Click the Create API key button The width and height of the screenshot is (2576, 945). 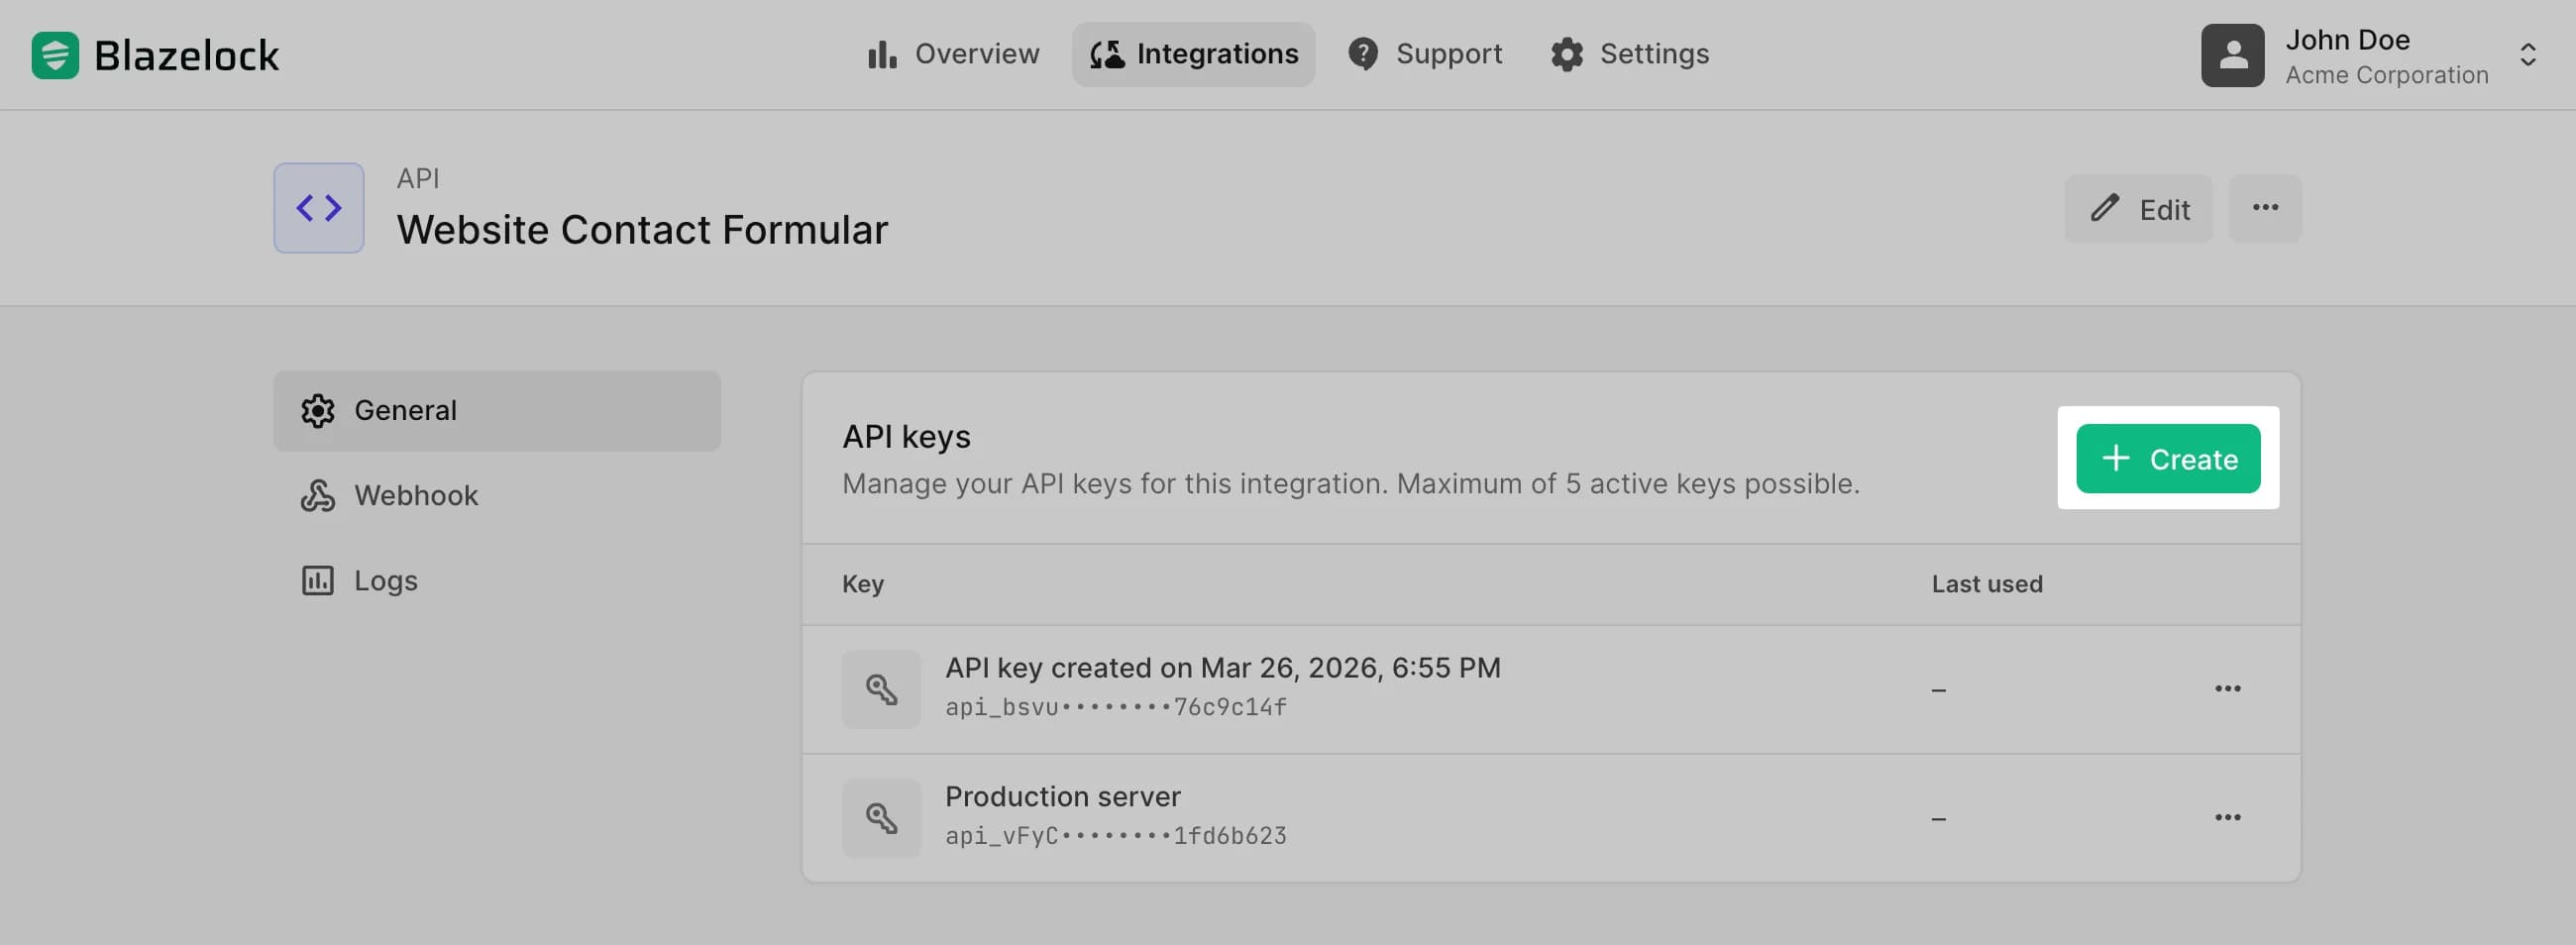click(2168, 458)
